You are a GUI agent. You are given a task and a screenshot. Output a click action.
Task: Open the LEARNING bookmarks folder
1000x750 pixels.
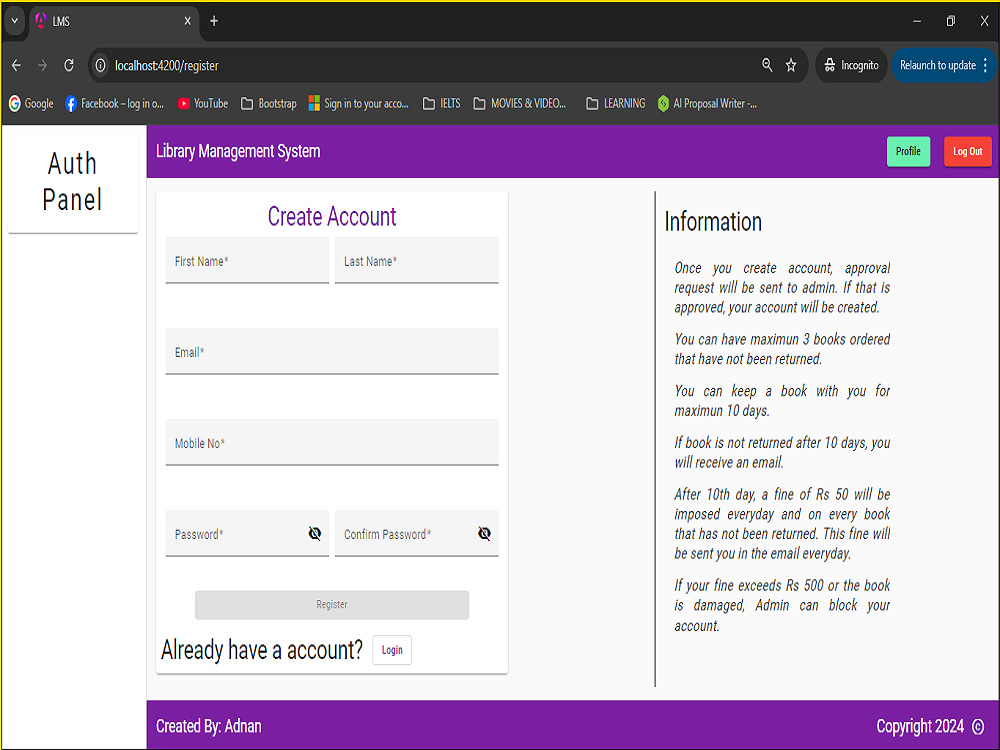point(615,103)
